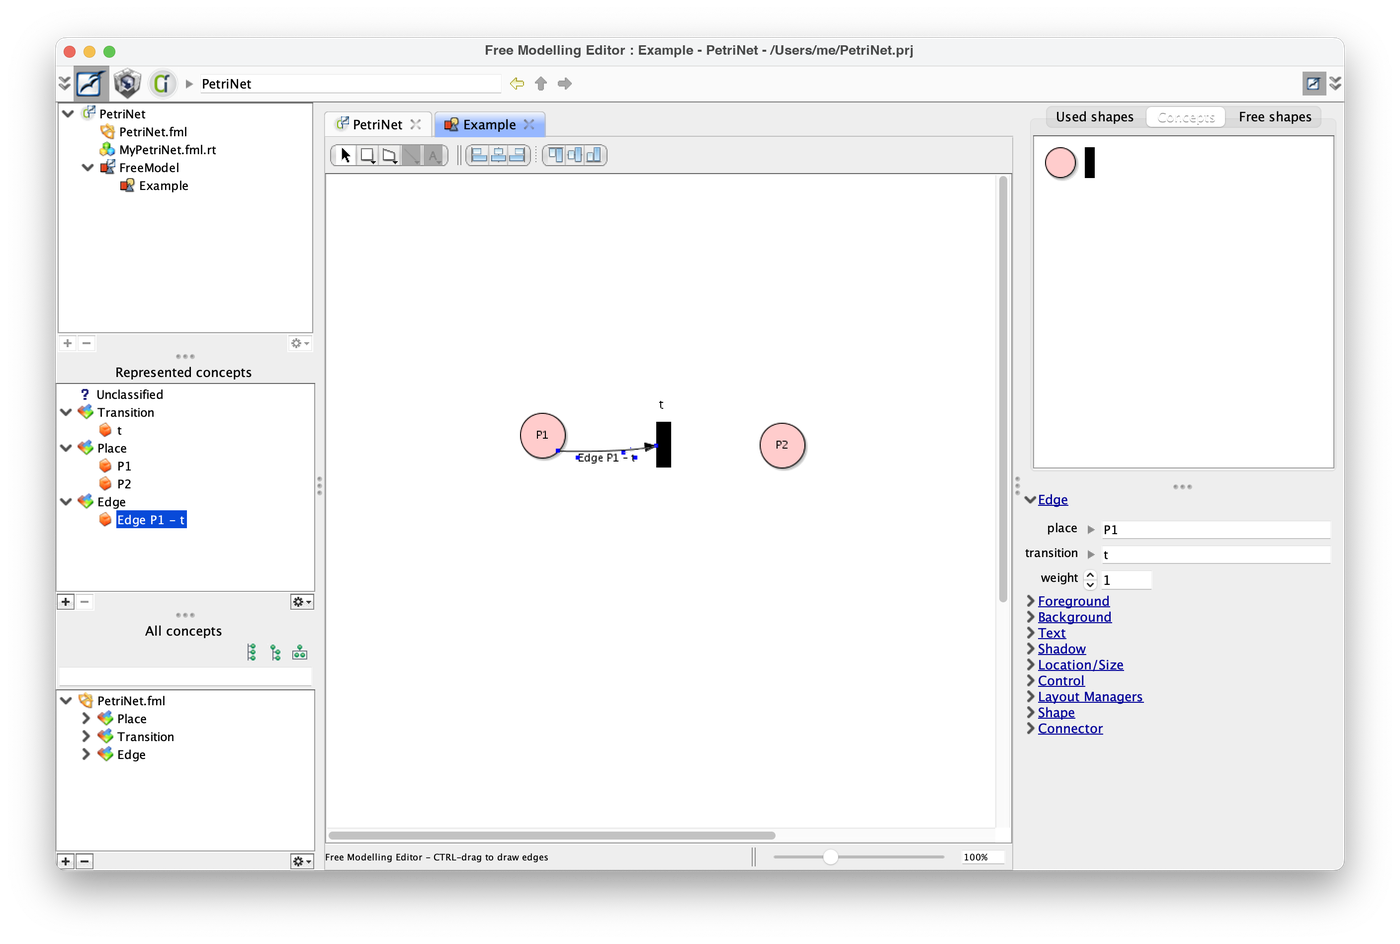Viewport: 1400px width, 944px height.
Task: Choose the polygon shape drawing tool
Action: (x=390, y=155)
